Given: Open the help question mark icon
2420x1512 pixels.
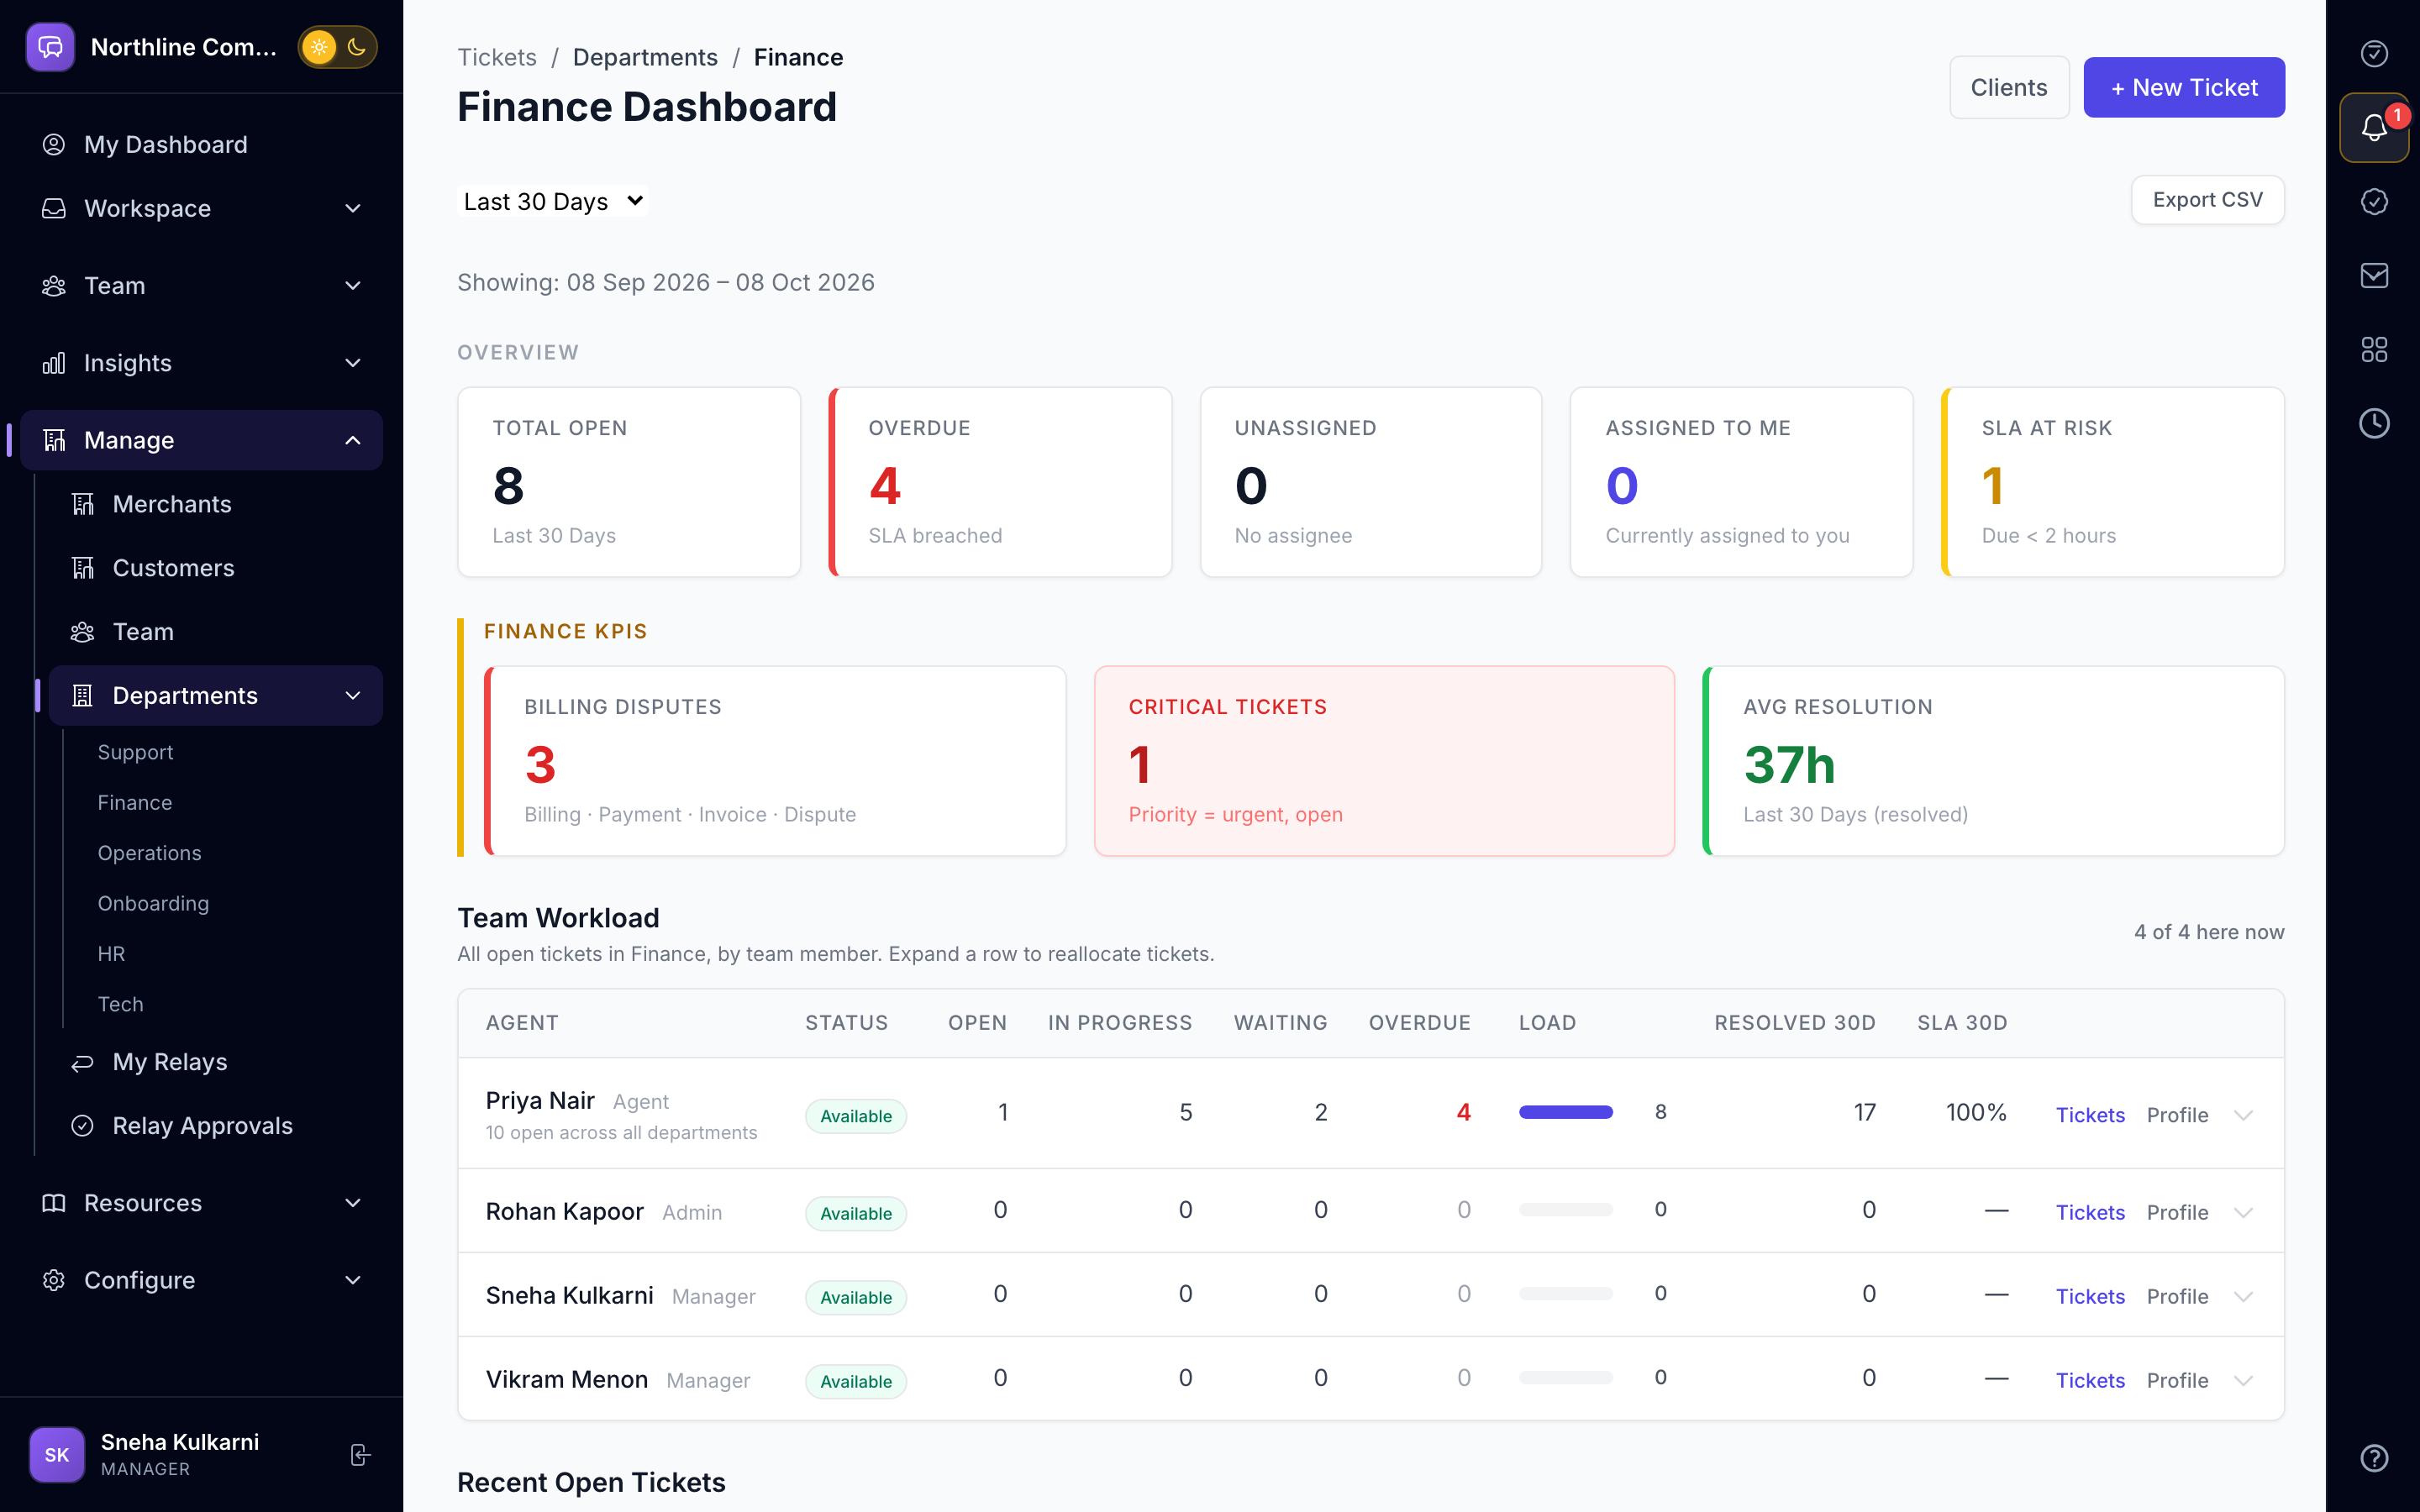Looking at the screenshot, I should (x=2374, y=1458).
